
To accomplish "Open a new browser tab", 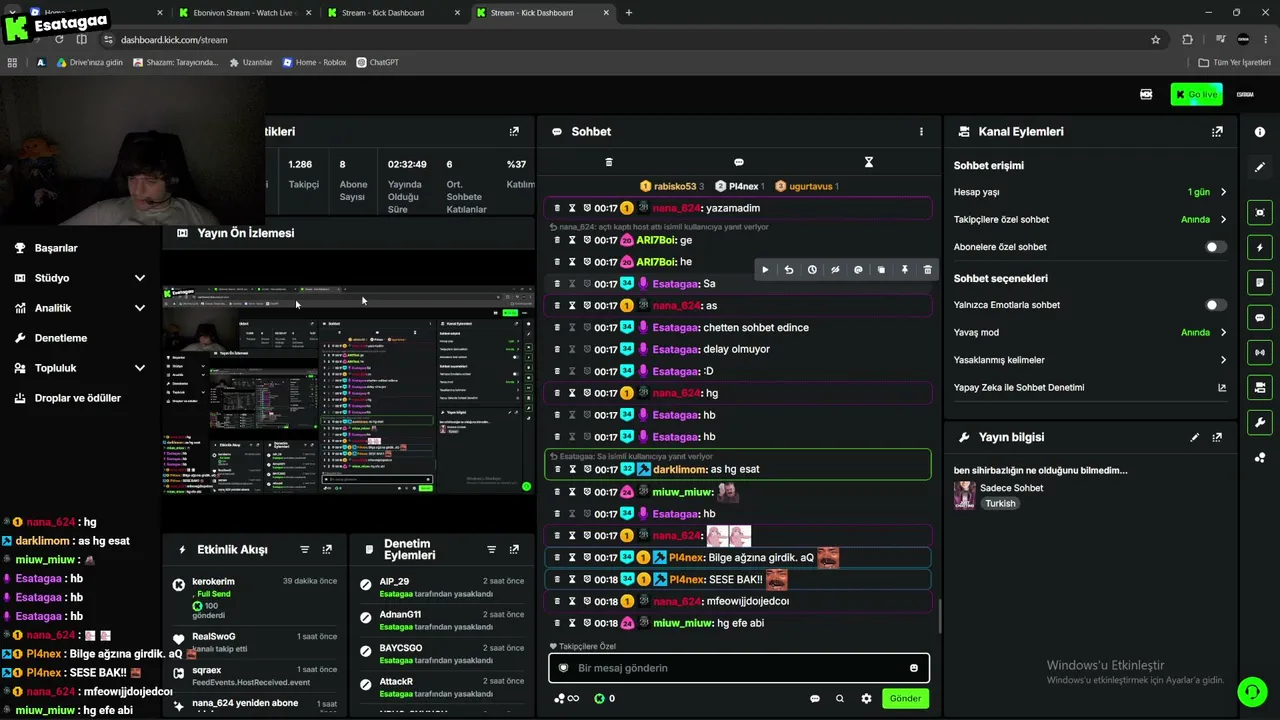I will coord(628,13).
